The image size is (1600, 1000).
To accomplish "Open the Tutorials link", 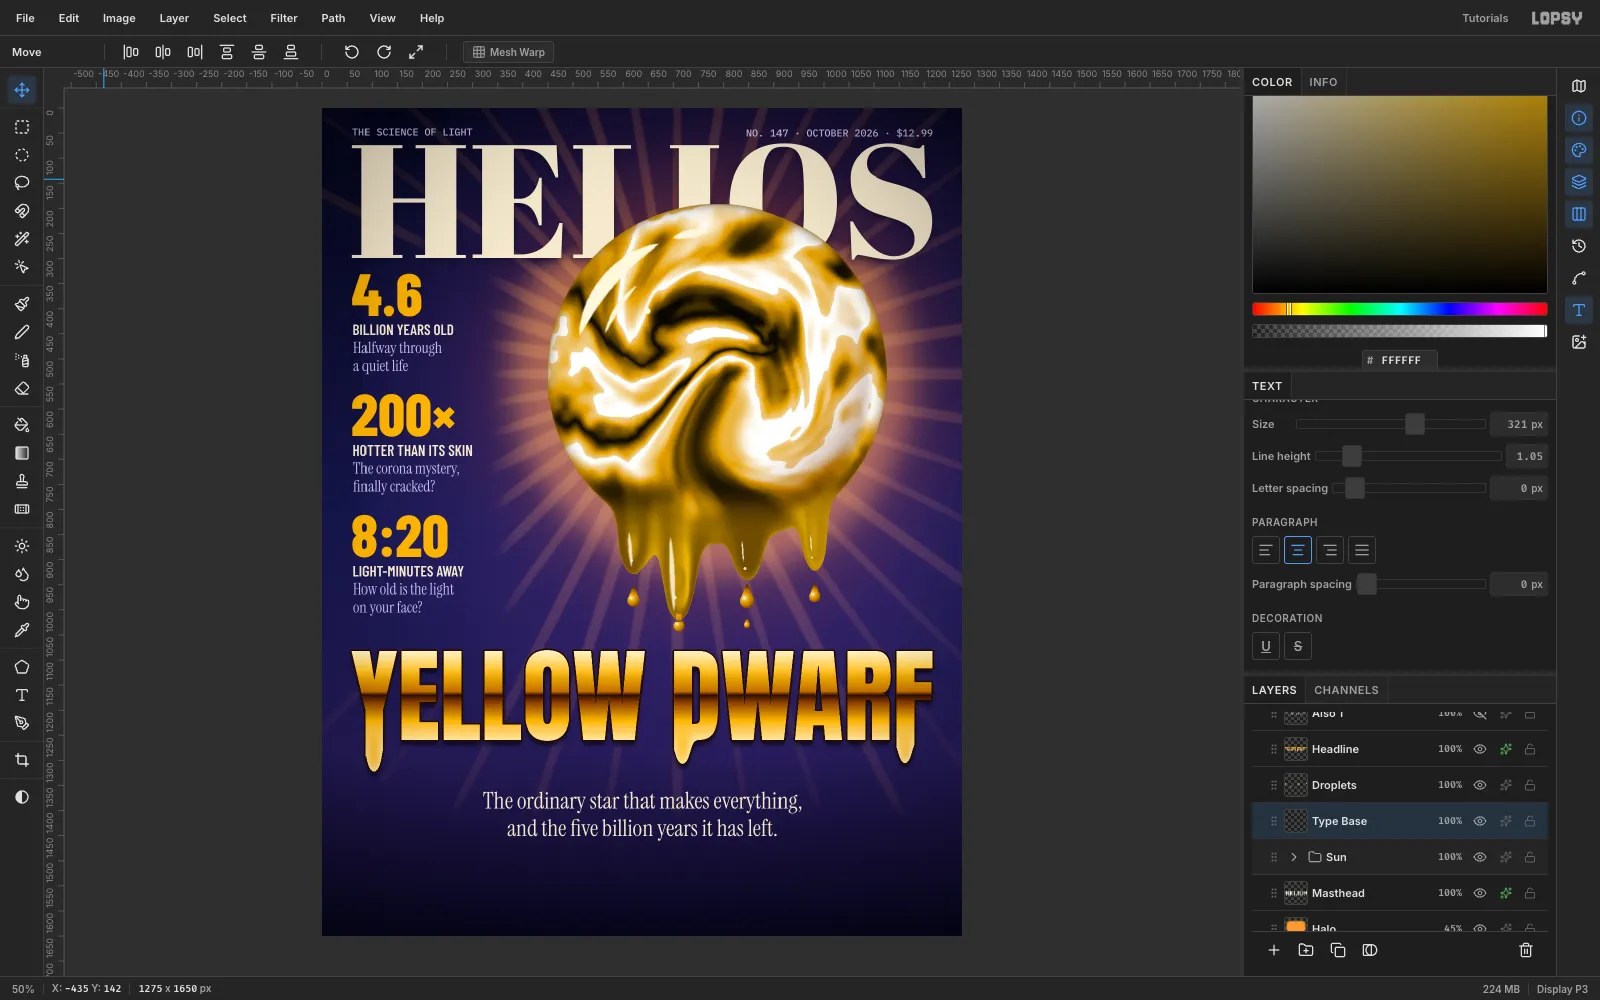I will pyautogui.click(x=1485, y=18).
